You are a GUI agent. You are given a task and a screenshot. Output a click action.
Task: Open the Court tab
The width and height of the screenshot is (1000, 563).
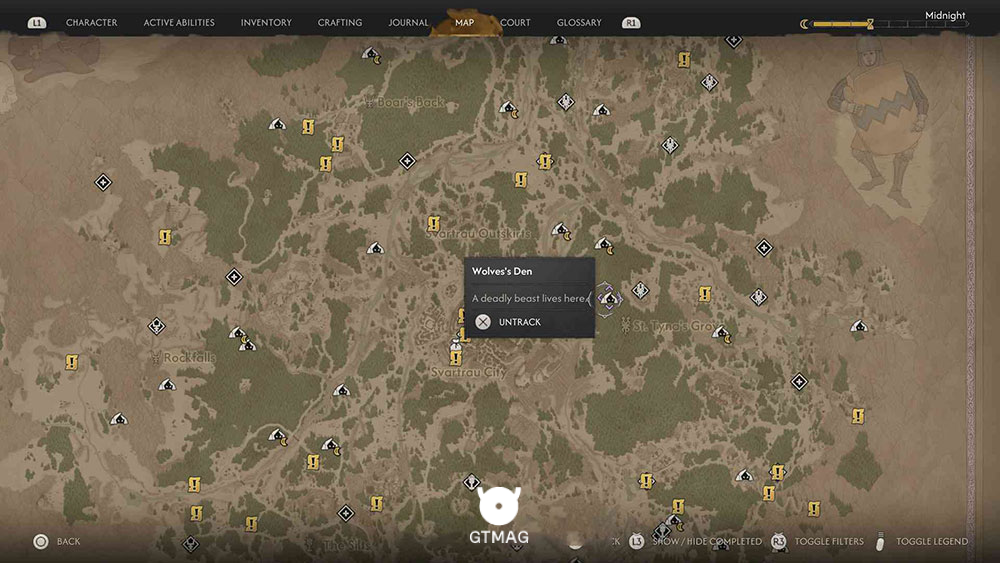pyautogui.click(x=515, y=22)
